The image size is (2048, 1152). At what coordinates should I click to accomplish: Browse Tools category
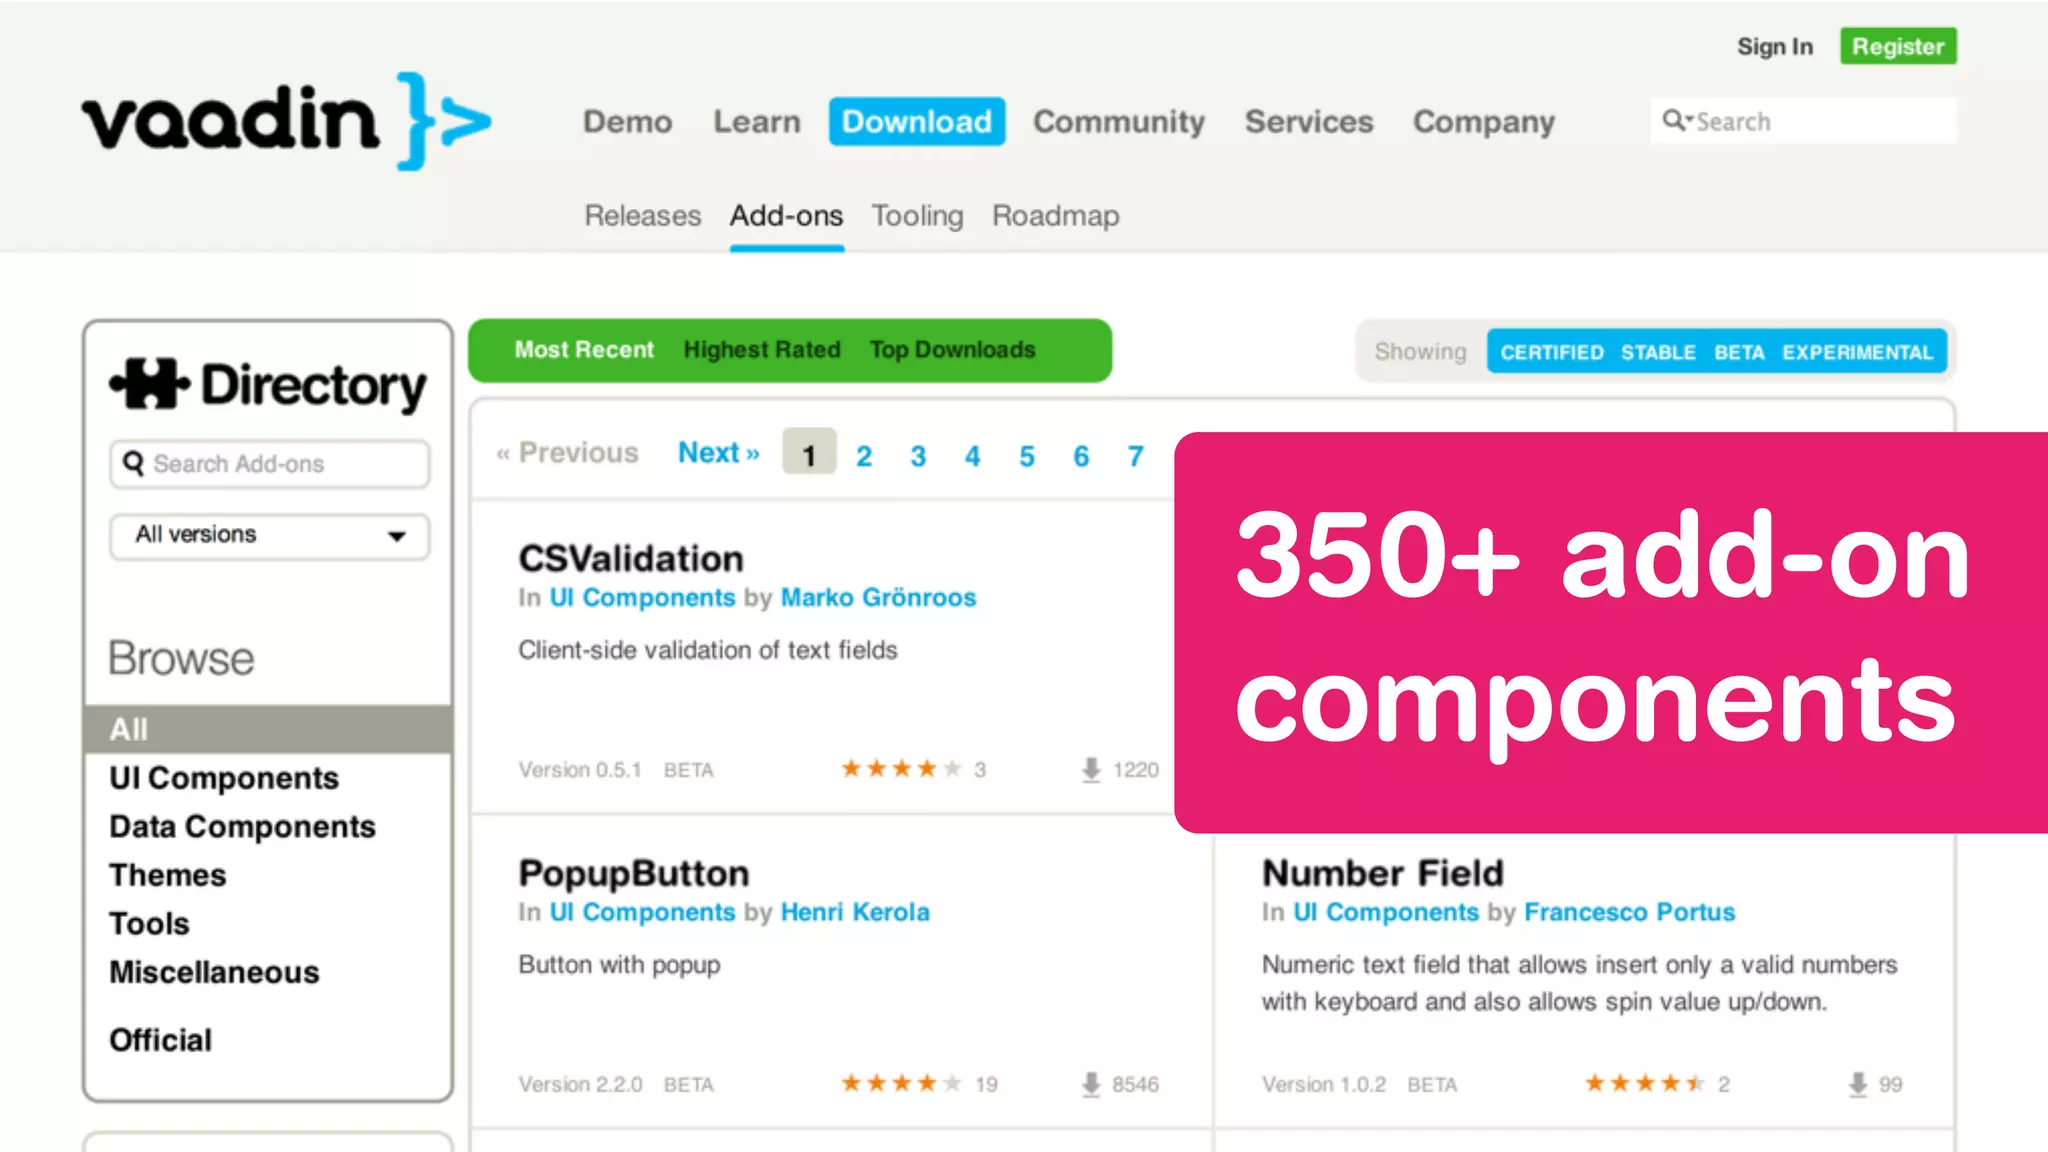click(x=149, y=923)
